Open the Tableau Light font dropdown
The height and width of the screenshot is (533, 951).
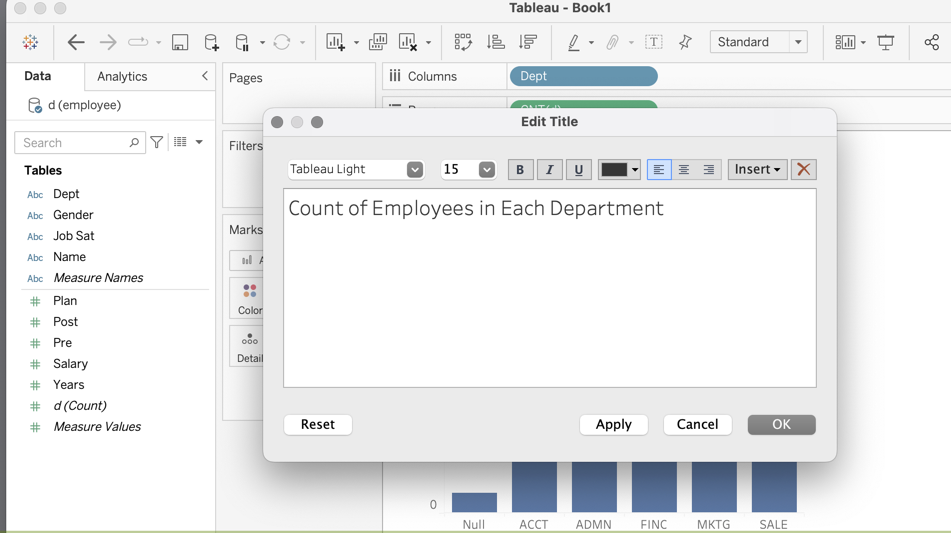(356, 170)
